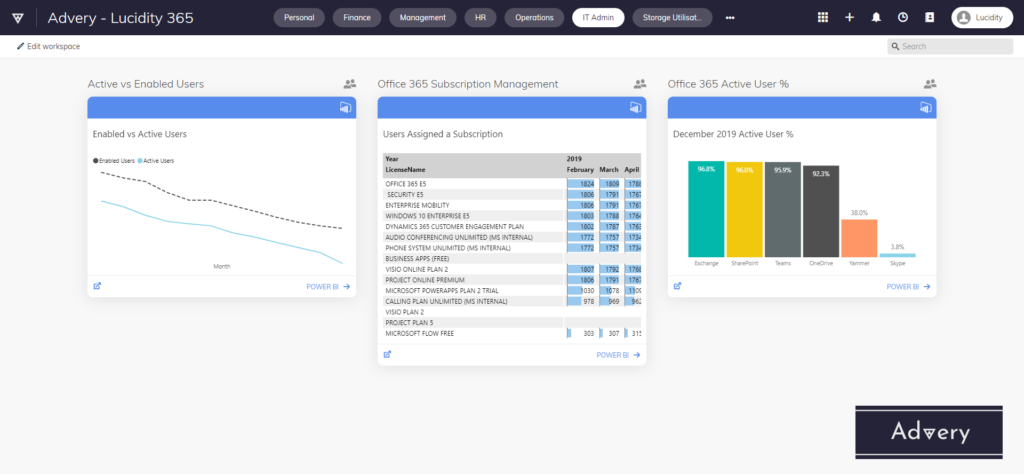
Task: Click the OFFICE 365 E5 row label
Action: point(406,183)
